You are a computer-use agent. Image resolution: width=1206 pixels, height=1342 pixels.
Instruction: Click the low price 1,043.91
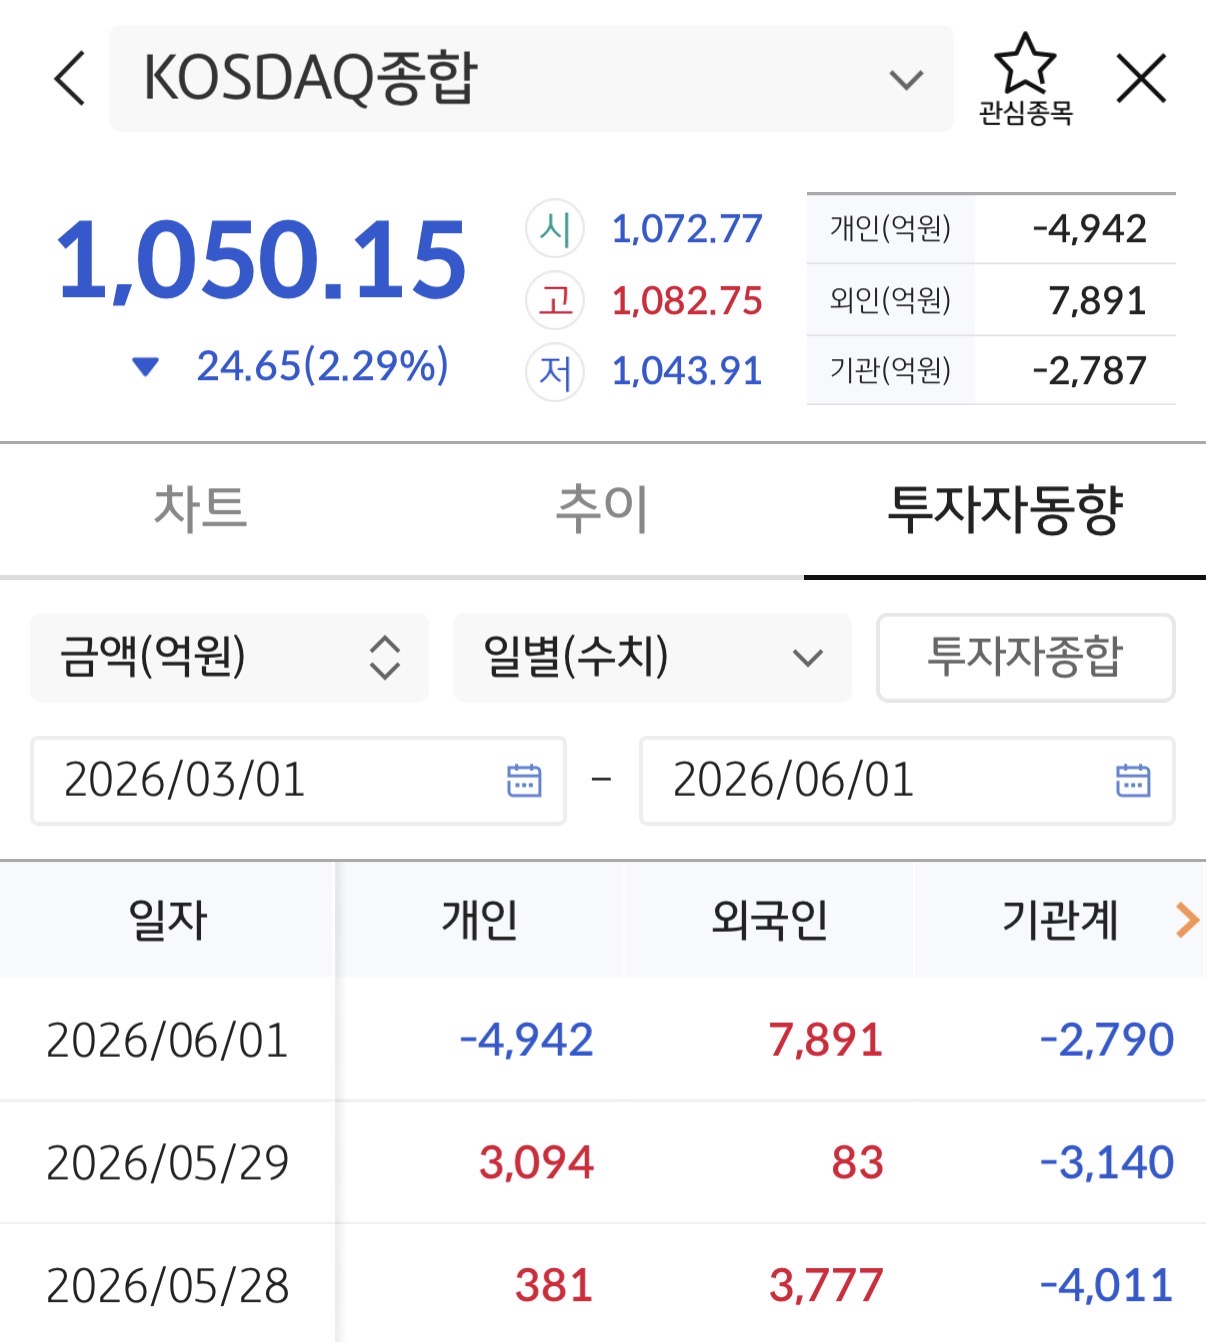687,371
